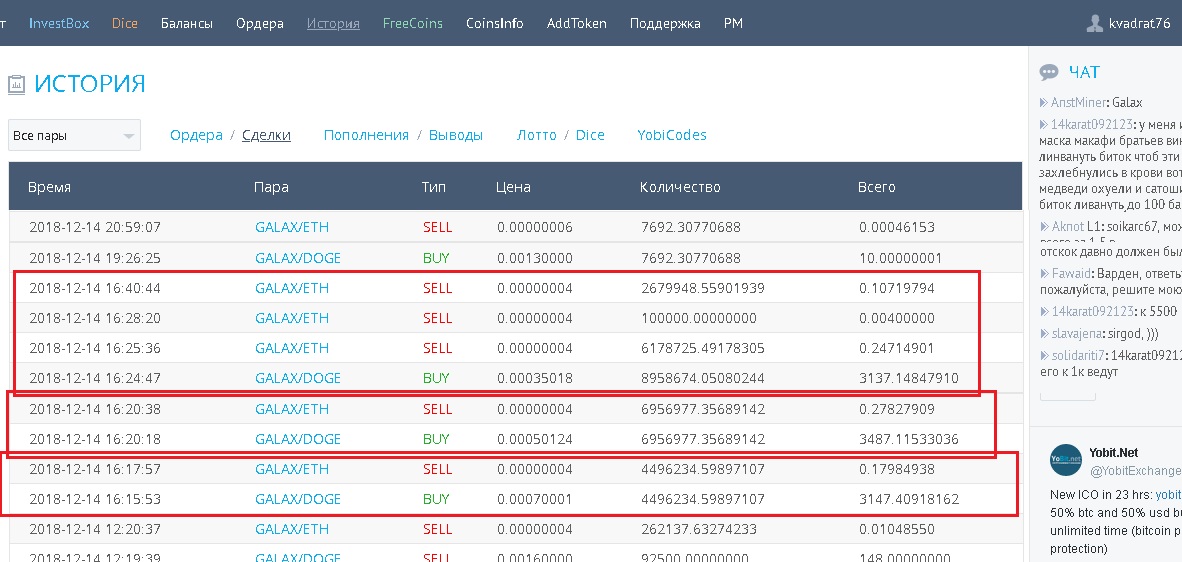Click chat user slavajena
The width and height of the screenshot is (1182, 562).
click(1077, 333)
